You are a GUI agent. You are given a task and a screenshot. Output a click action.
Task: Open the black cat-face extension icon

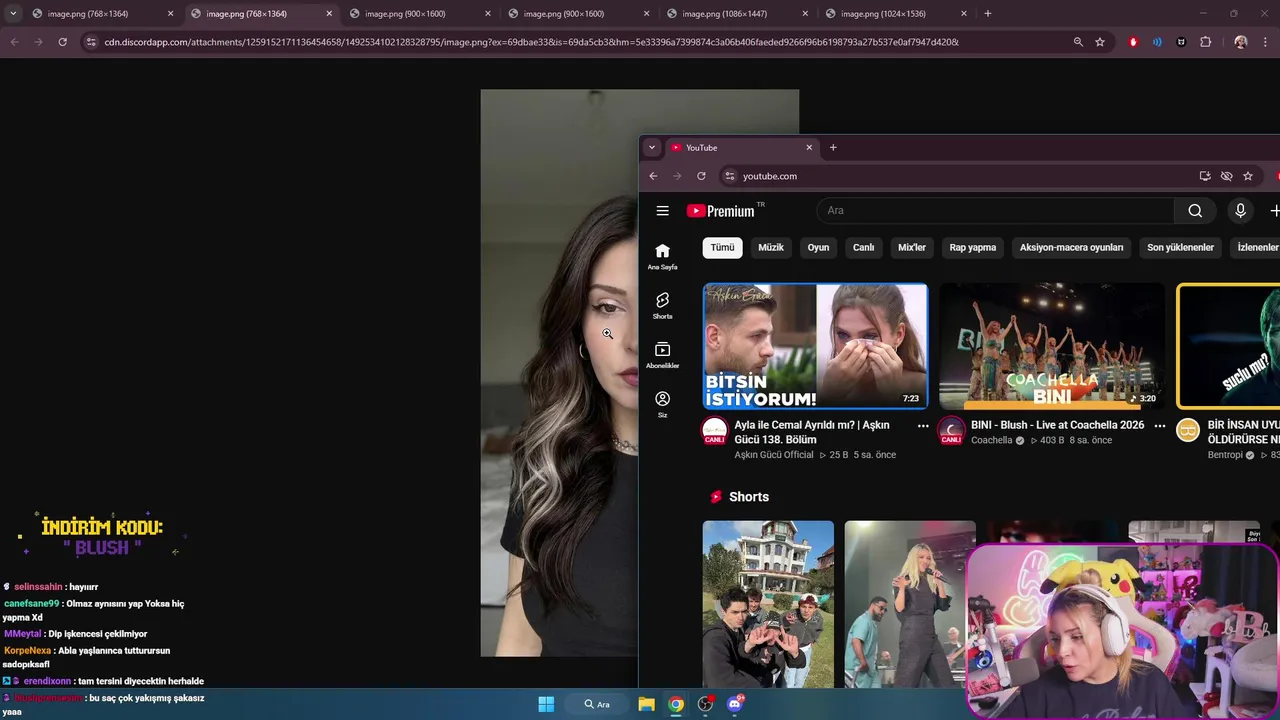pos(1181,42)
